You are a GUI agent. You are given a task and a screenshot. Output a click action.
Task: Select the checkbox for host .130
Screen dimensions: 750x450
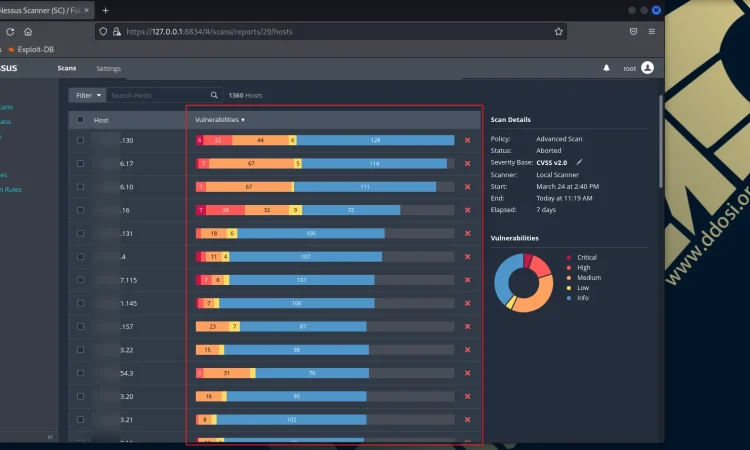pyautogui.click(x=80, y=140)
